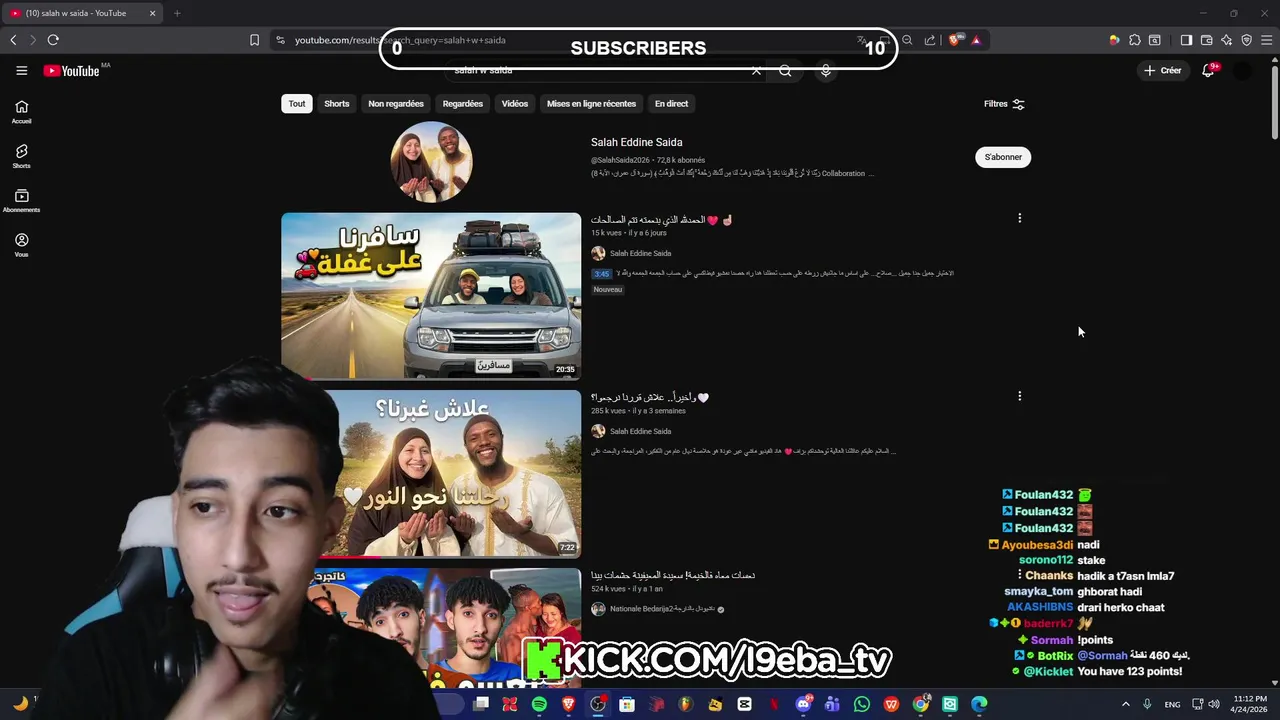The image size is (1280, 720).
Task: Open WhatsApp from the taskbar
Action: coord(862,704)
